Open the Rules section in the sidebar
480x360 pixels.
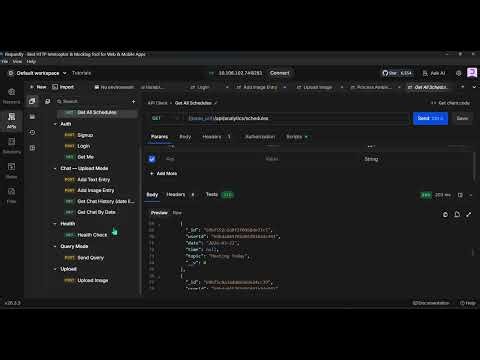[x=11, y=170]
